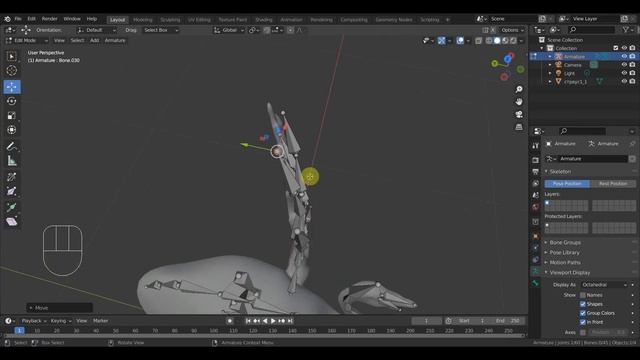
Task: Select the Bone Size tool
Action: [11, 191]
